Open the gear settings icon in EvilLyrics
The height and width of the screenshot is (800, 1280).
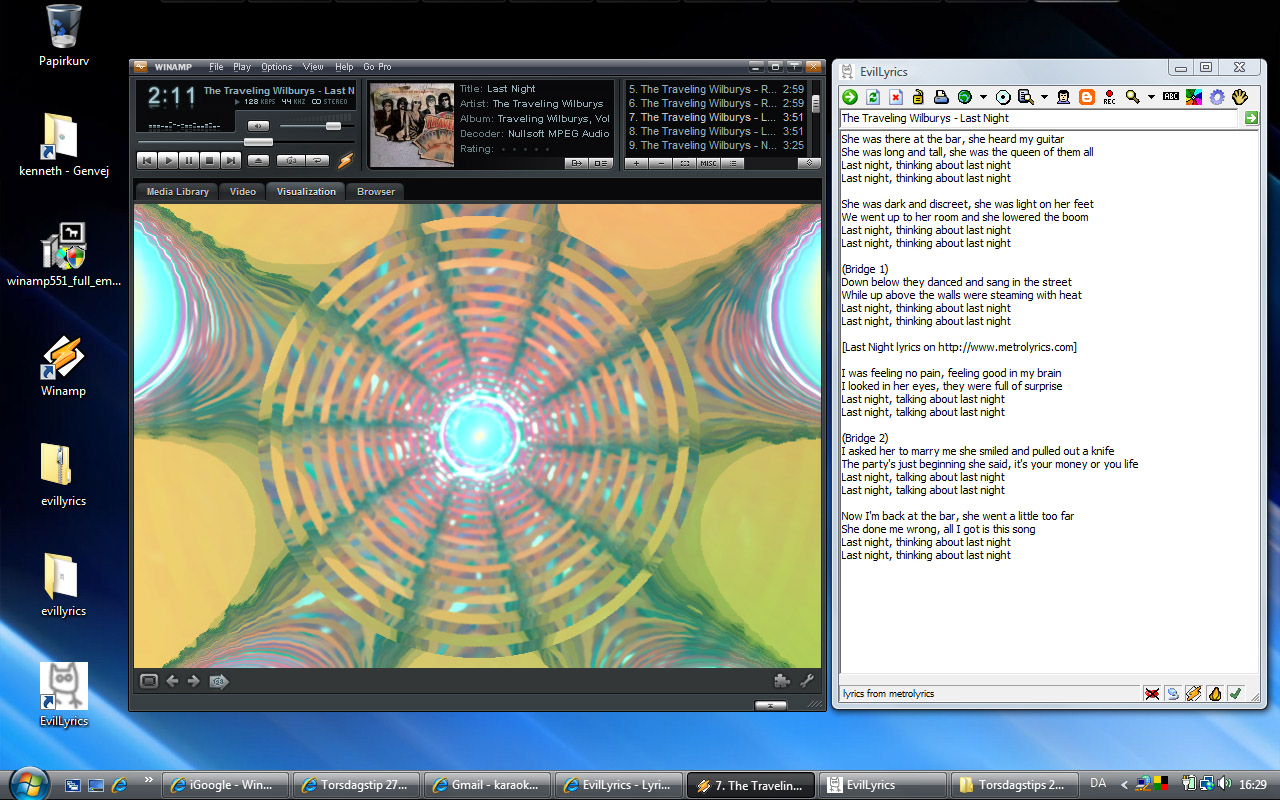1217,97
